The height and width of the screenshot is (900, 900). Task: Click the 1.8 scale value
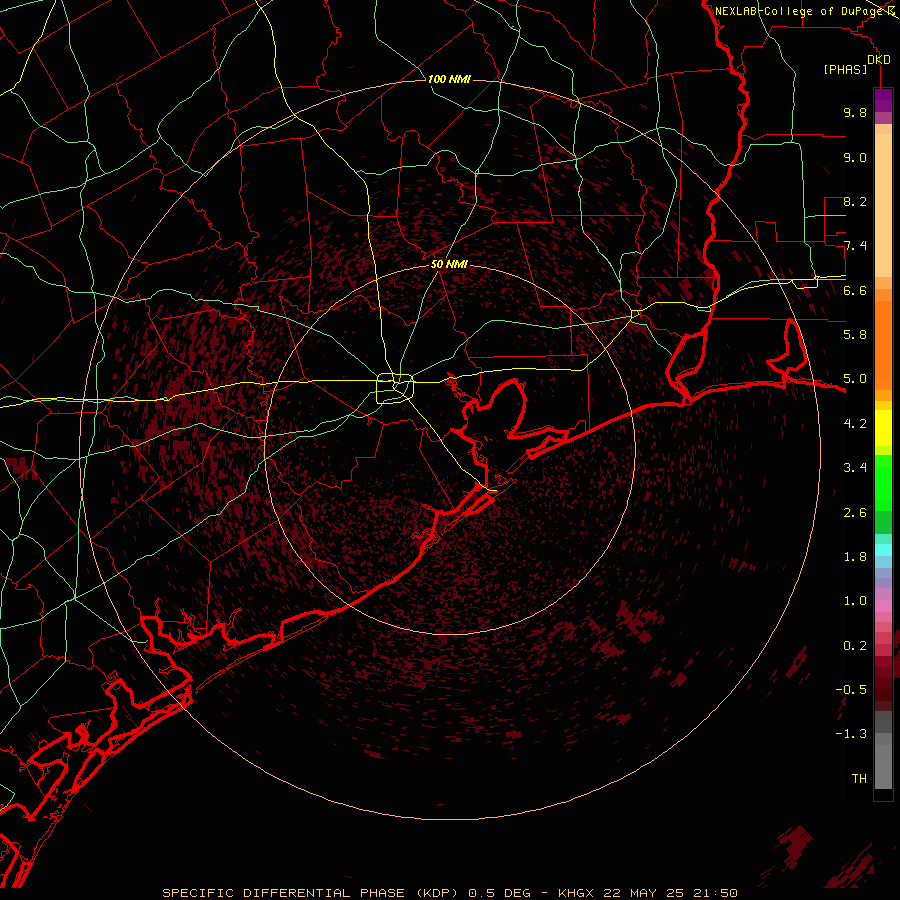click(x=855, y=557)
